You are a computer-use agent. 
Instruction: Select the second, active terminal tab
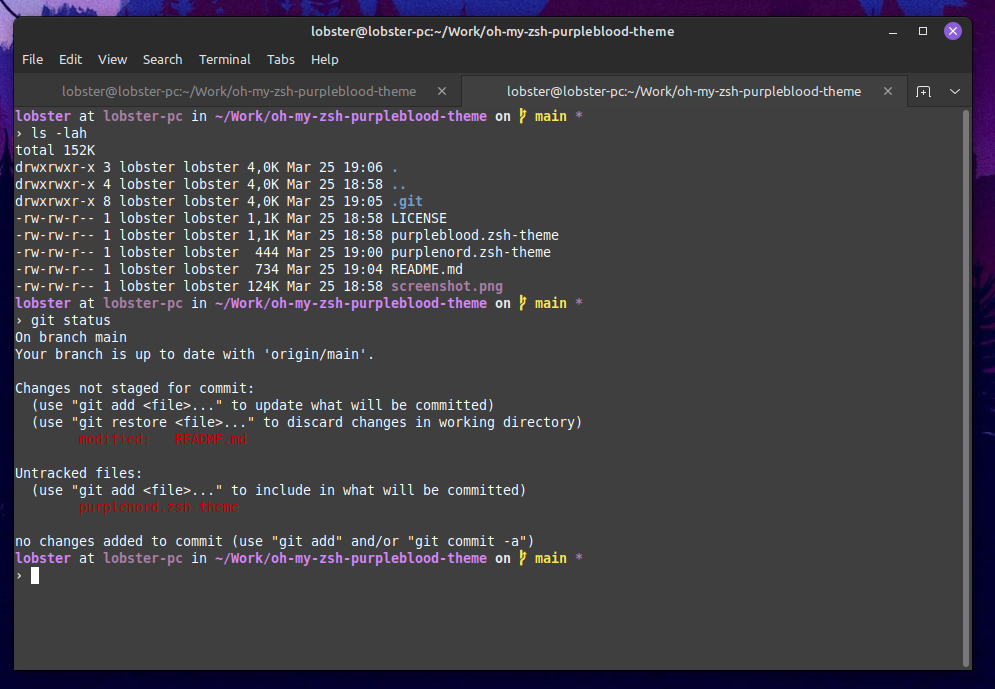tap(683, 91)
